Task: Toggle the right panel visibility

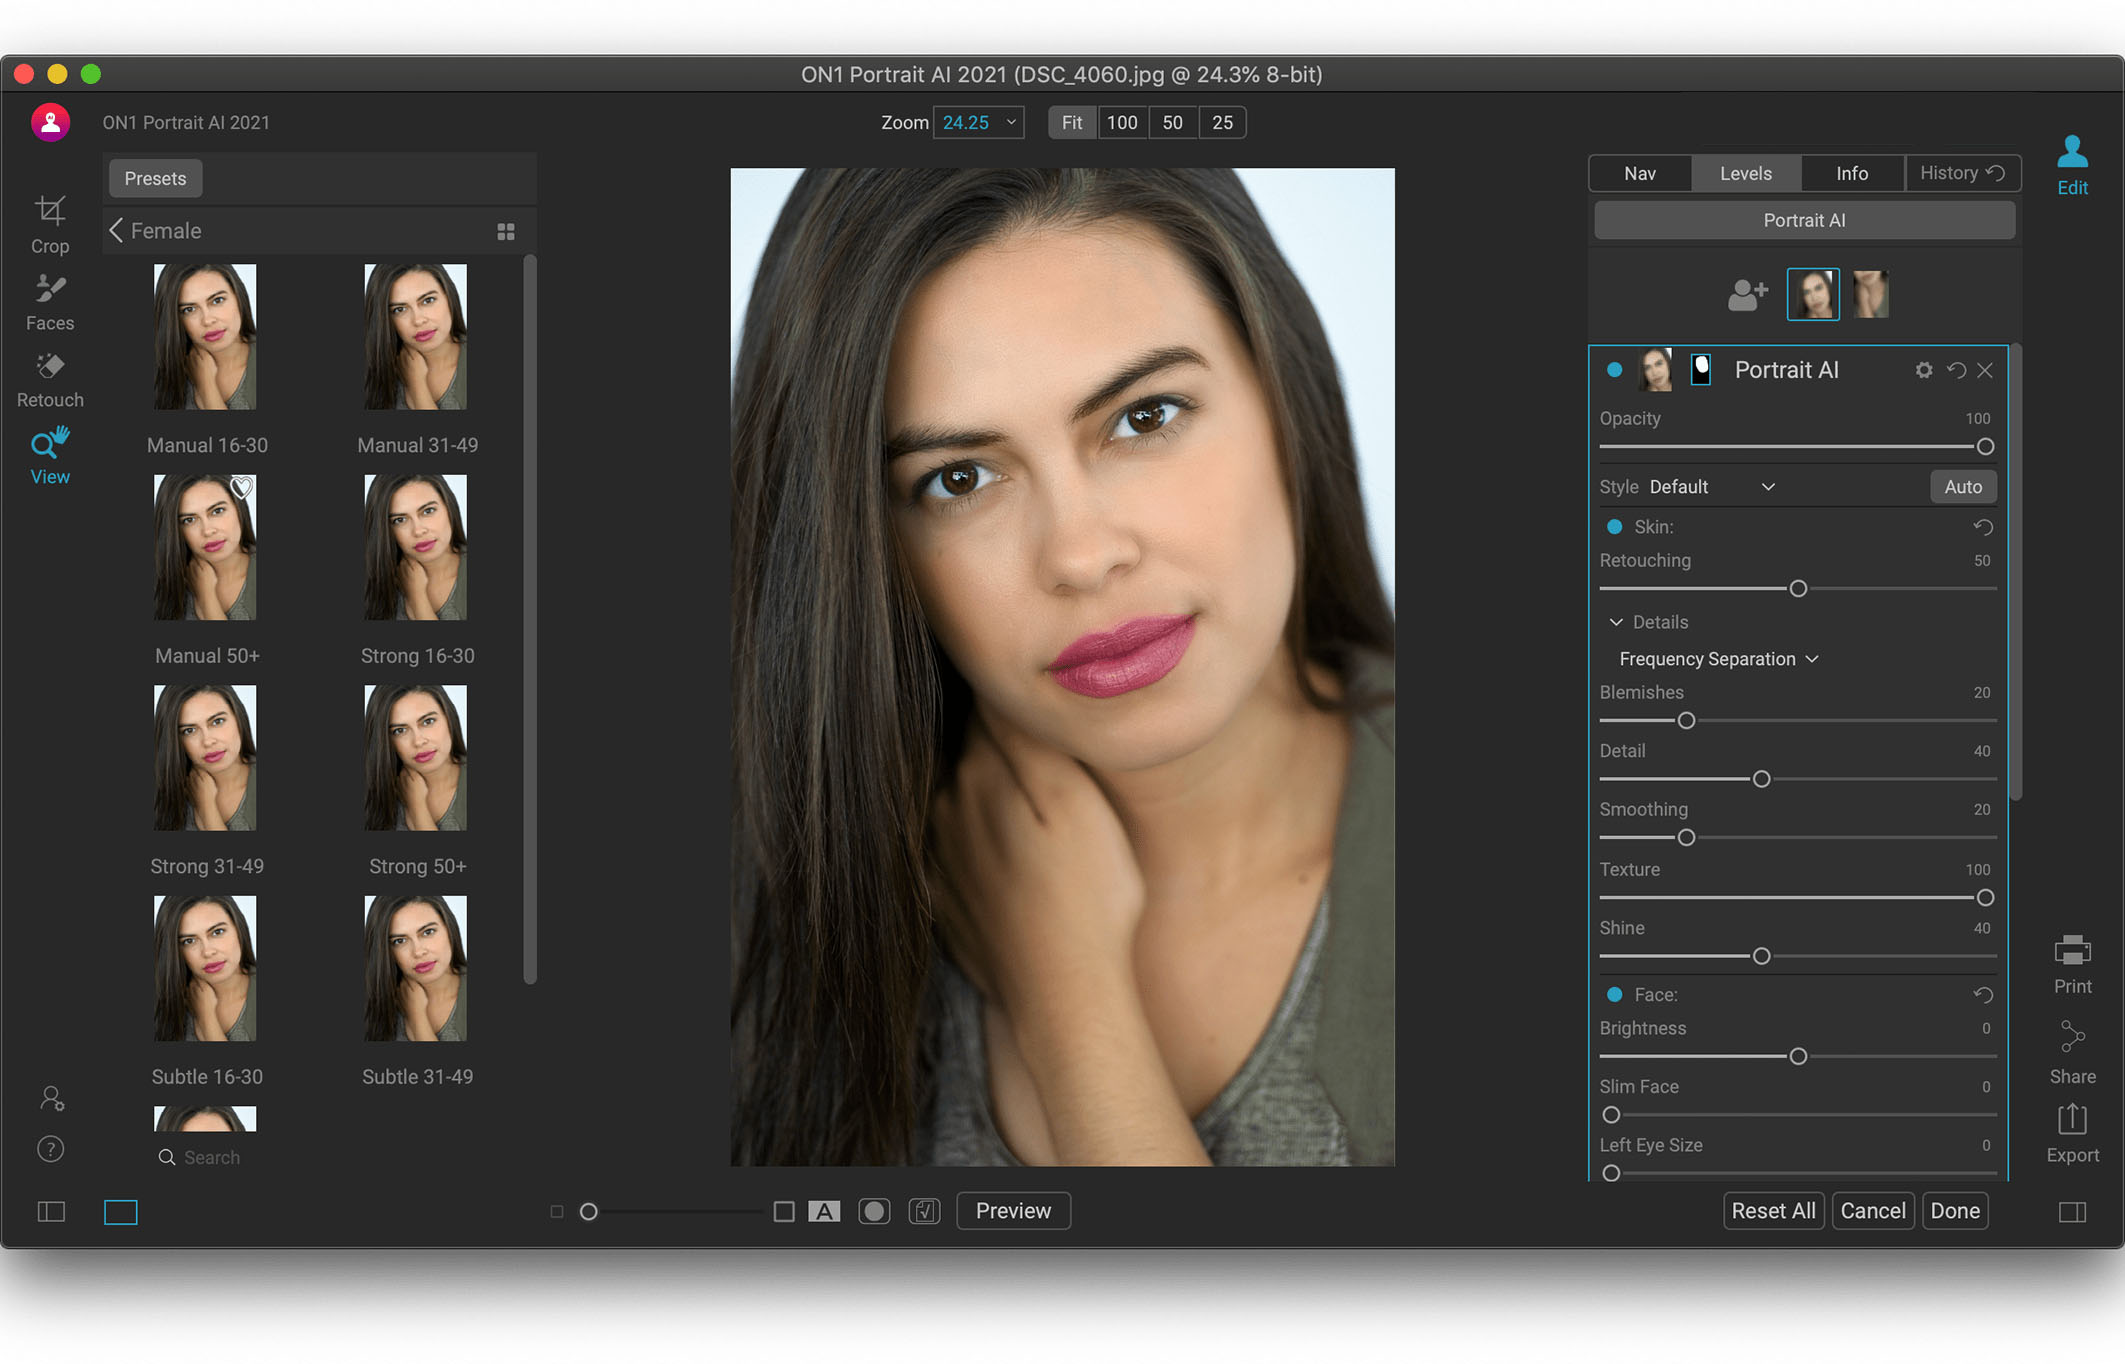Action: click(2072, 1212)
